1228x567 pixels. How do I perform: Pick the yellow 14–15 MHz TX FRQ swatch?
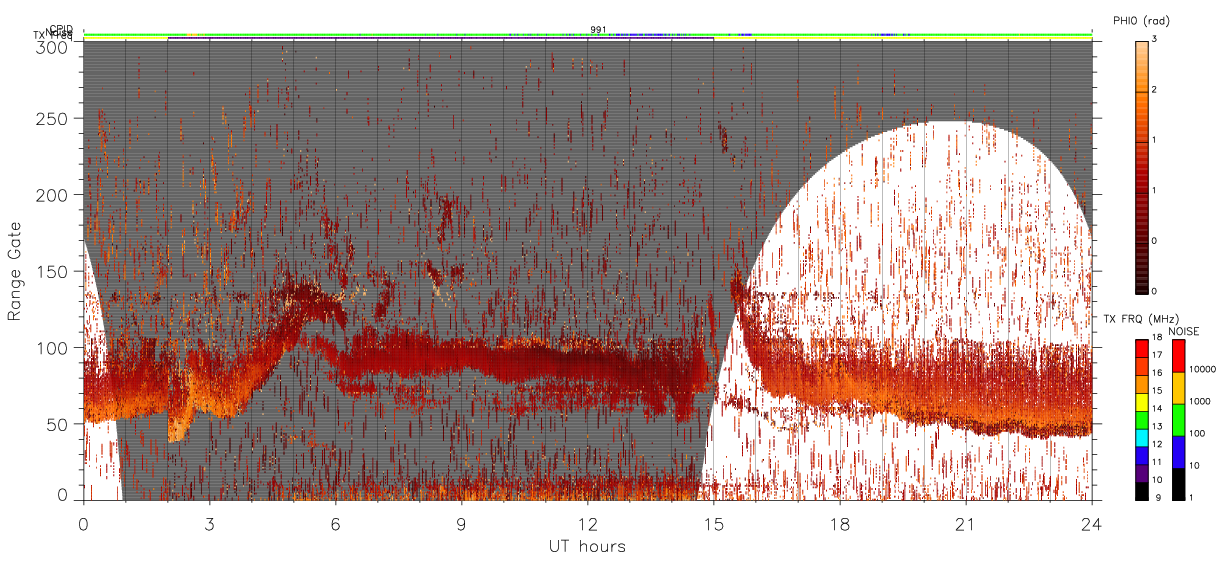coord(1141,402)
